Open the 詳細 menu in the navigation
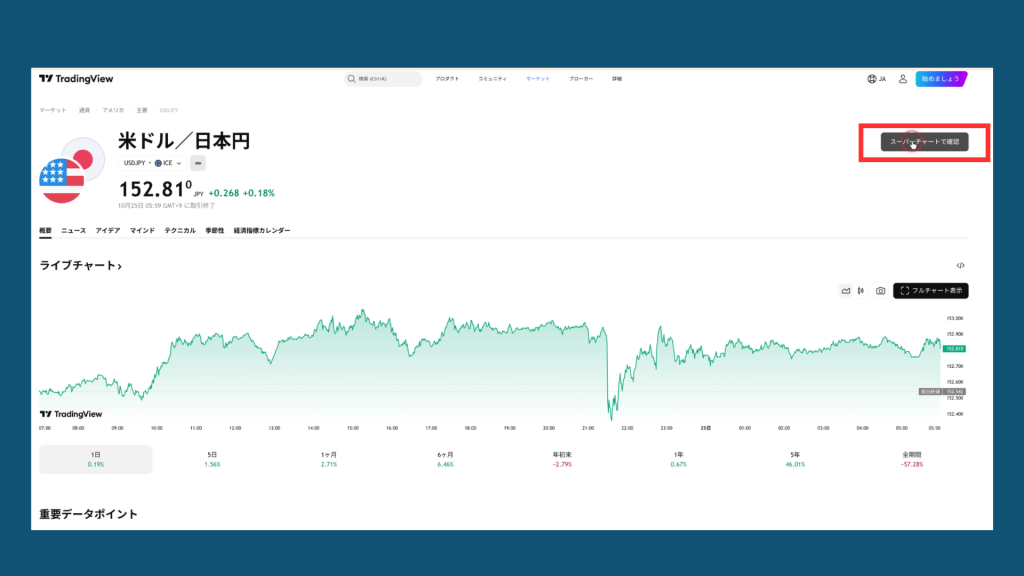1024x576 pixels. pyautogui.click(x=616, y=78)
